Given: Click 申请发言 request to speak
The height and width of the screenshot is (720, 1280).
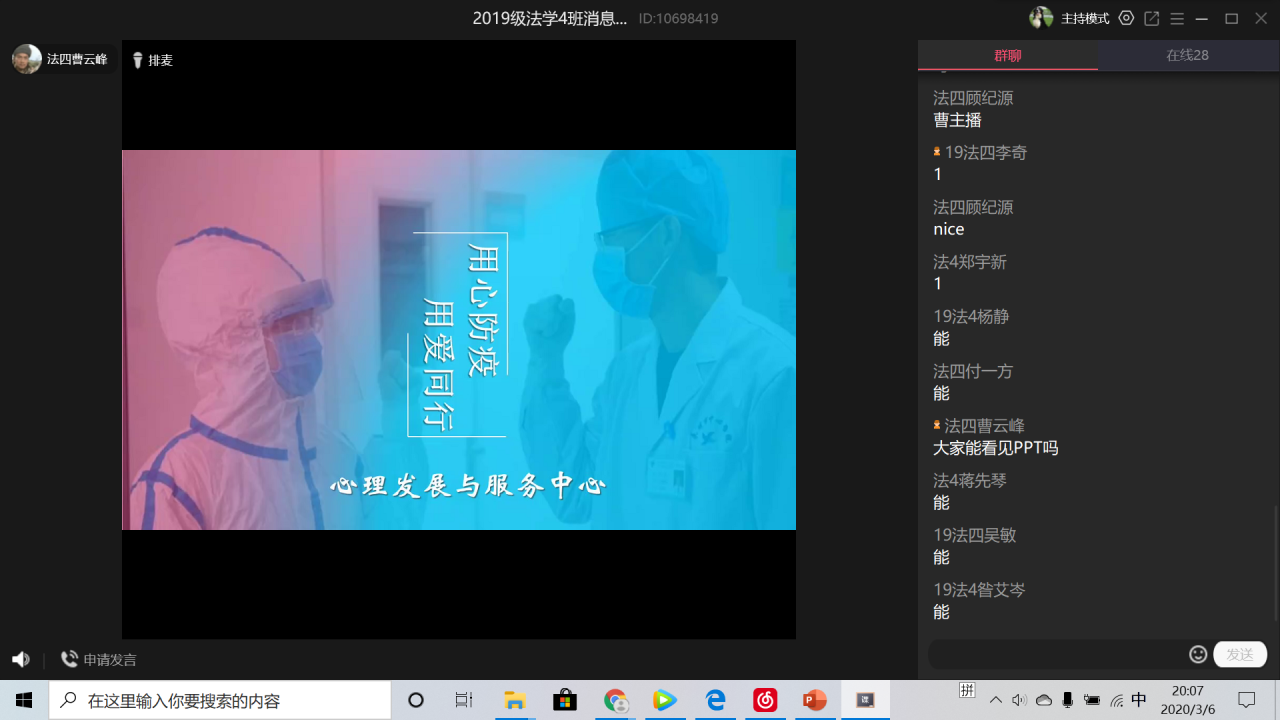Looking at the screenshot, I should coord(98,659).
